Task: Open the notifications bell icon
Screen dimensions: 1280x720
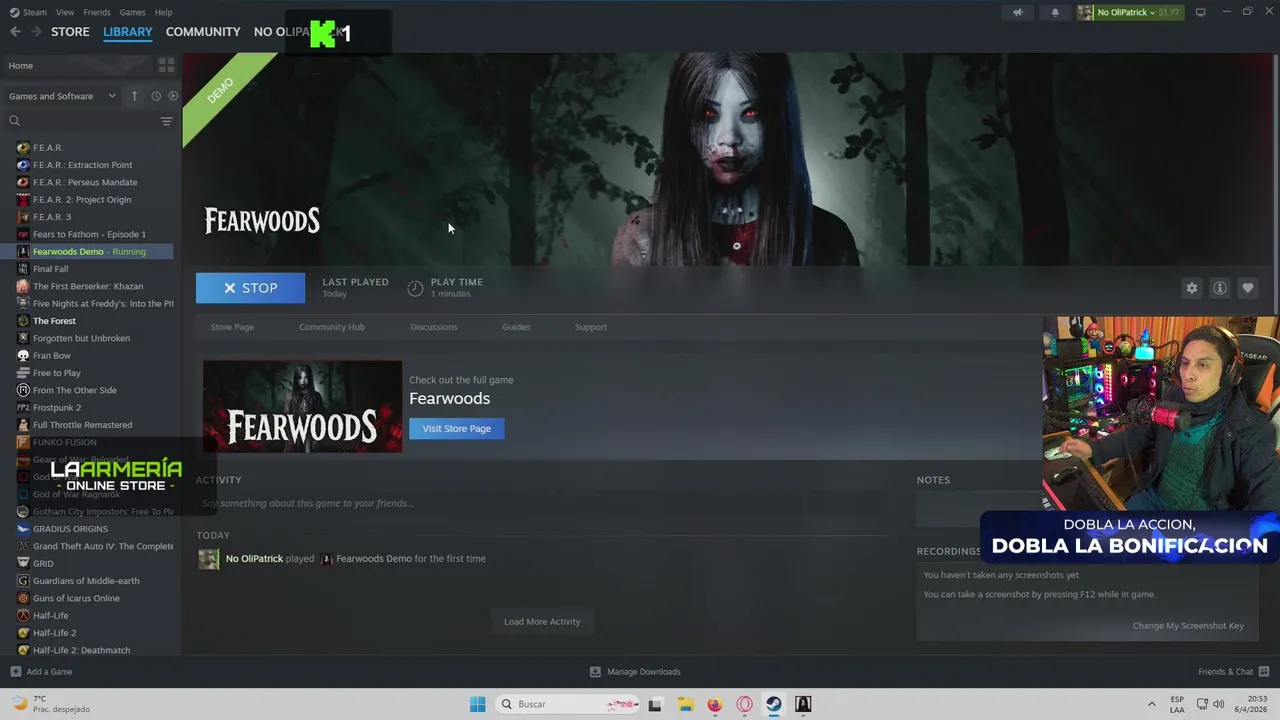Action: 1055,12
